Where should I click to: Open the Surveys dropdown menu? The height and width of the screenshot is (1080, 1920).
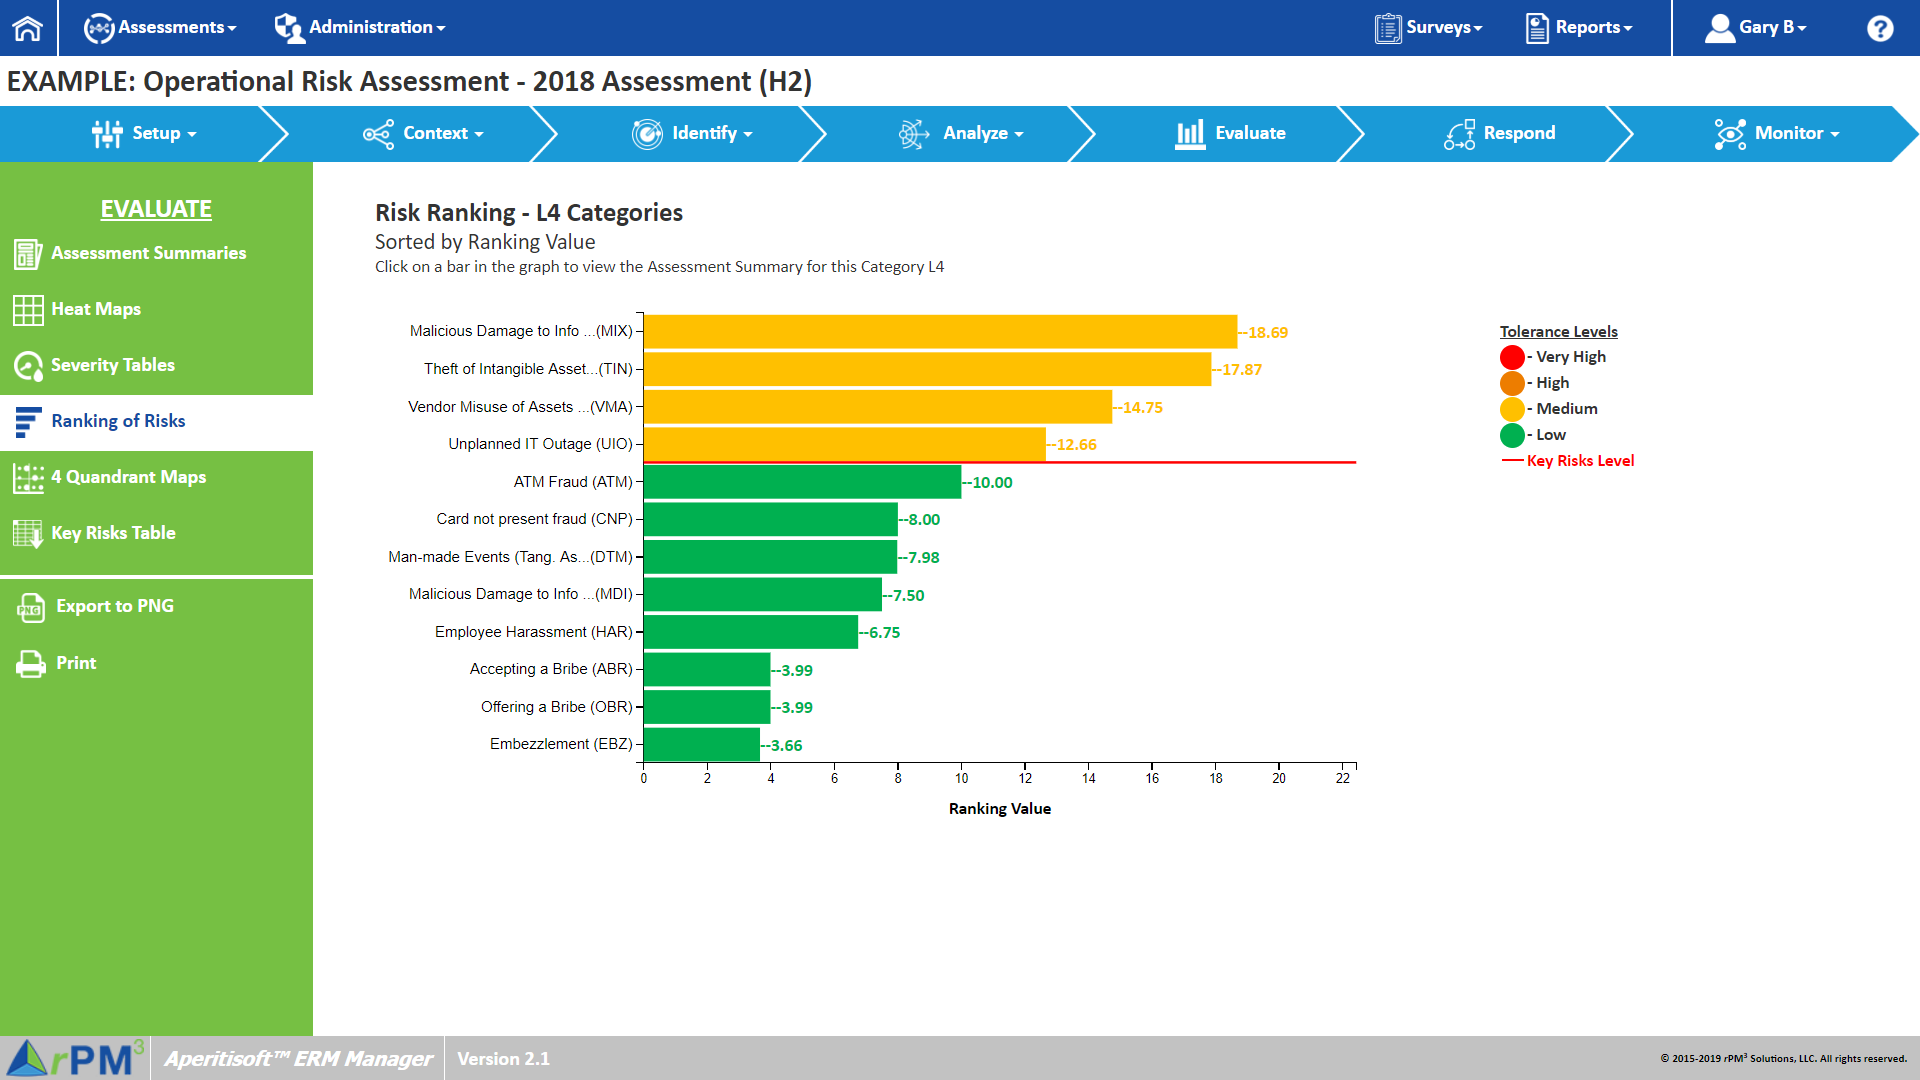[1429, 28]
